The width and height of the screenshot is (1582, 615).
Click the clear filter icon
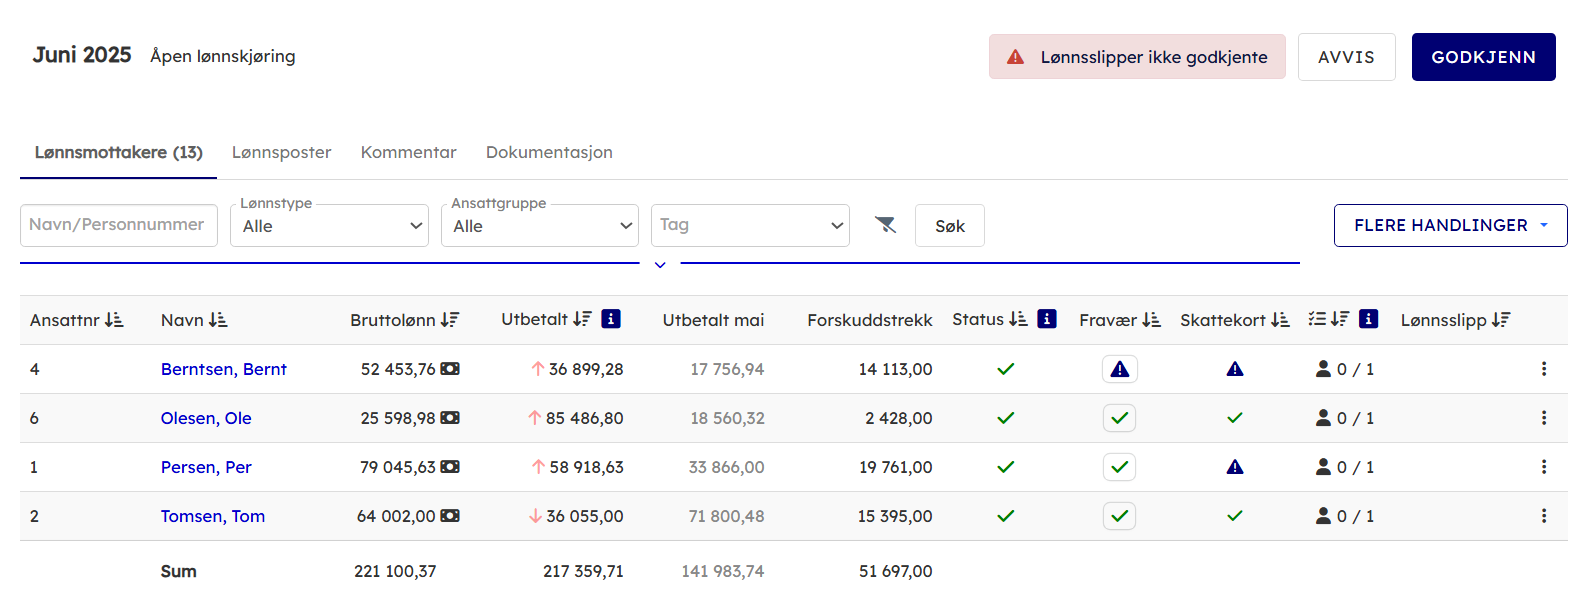coord(885,225)
